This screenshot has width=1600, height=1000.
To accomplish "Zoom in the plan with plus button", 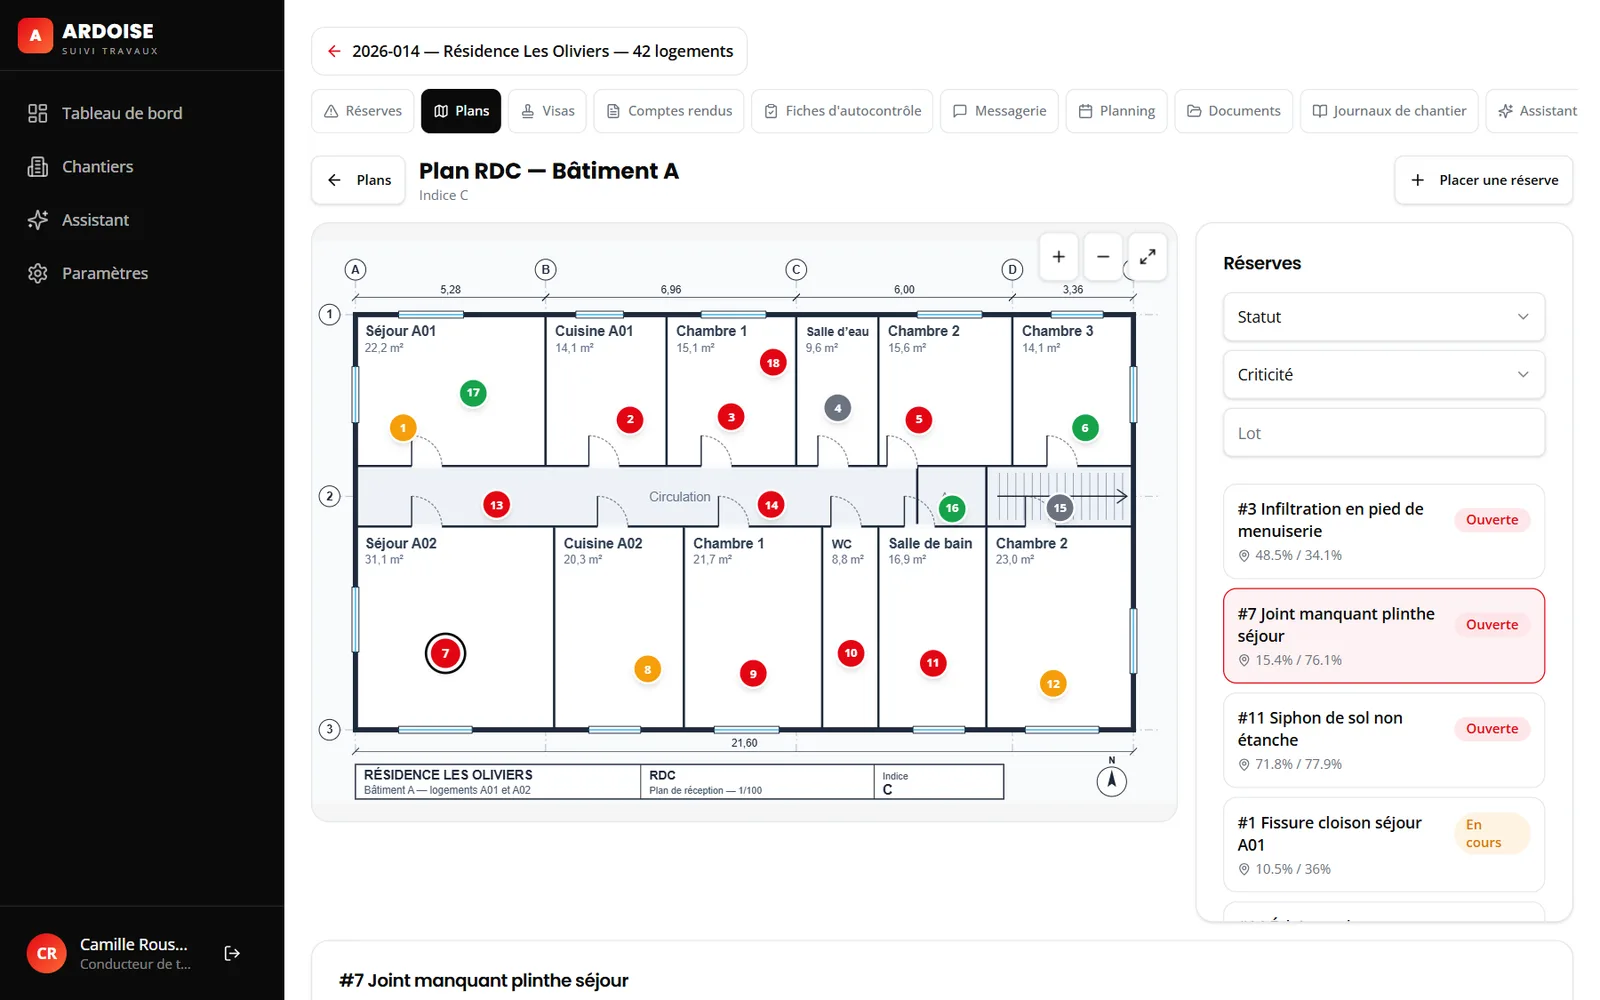I will tap(1058, 257).
